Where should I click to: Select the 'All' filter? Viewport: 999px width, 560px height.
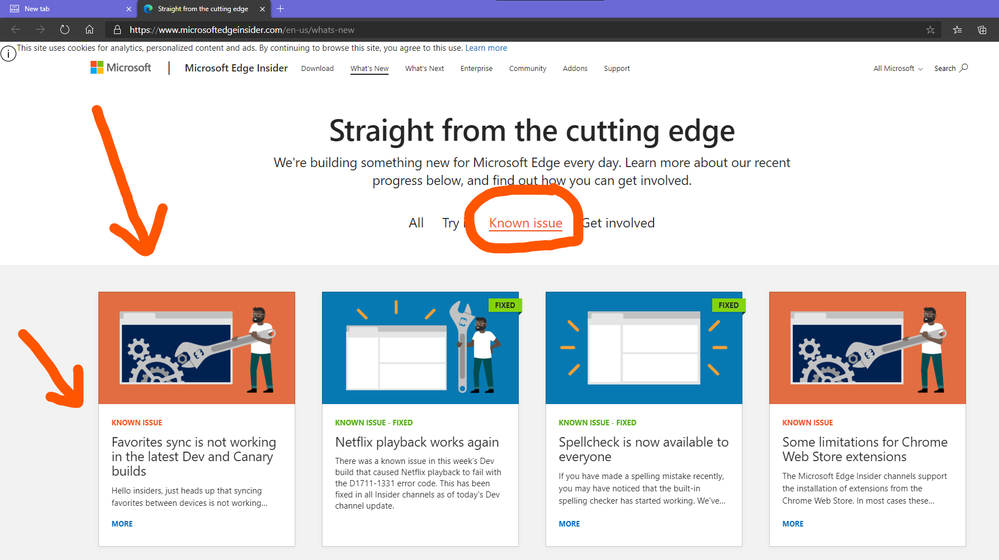(x=416, y=223)
